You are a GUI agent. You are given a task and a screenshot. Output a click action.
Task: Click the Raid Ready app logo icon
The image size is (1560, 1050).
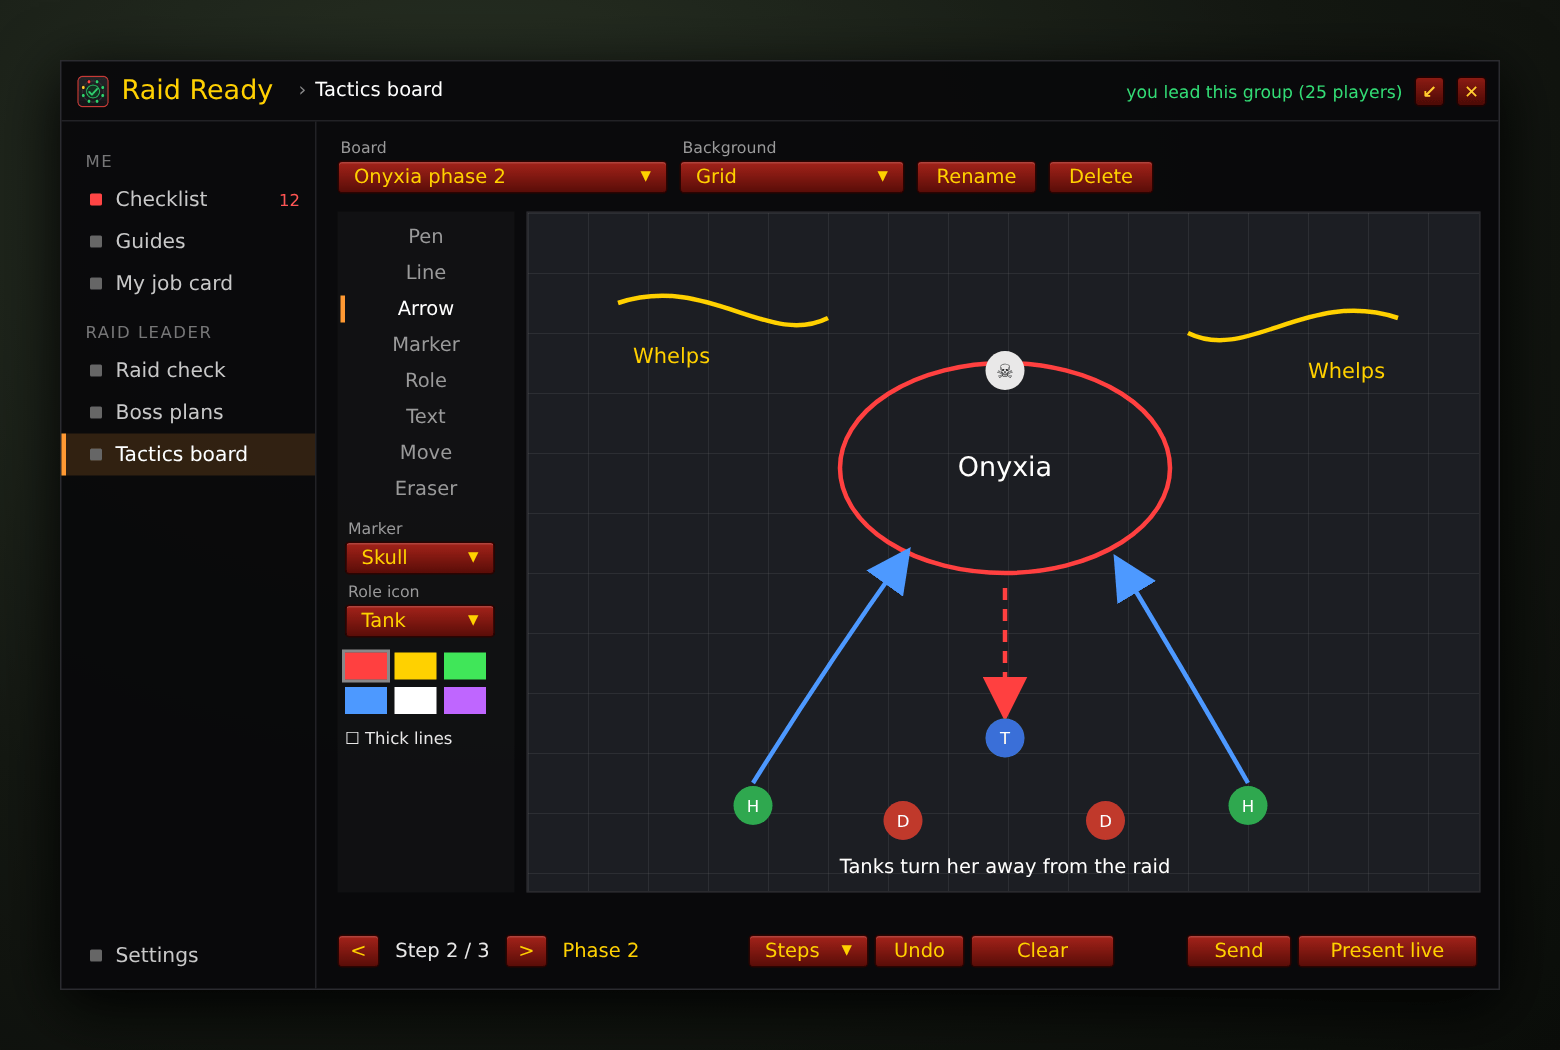click(93, 91)
